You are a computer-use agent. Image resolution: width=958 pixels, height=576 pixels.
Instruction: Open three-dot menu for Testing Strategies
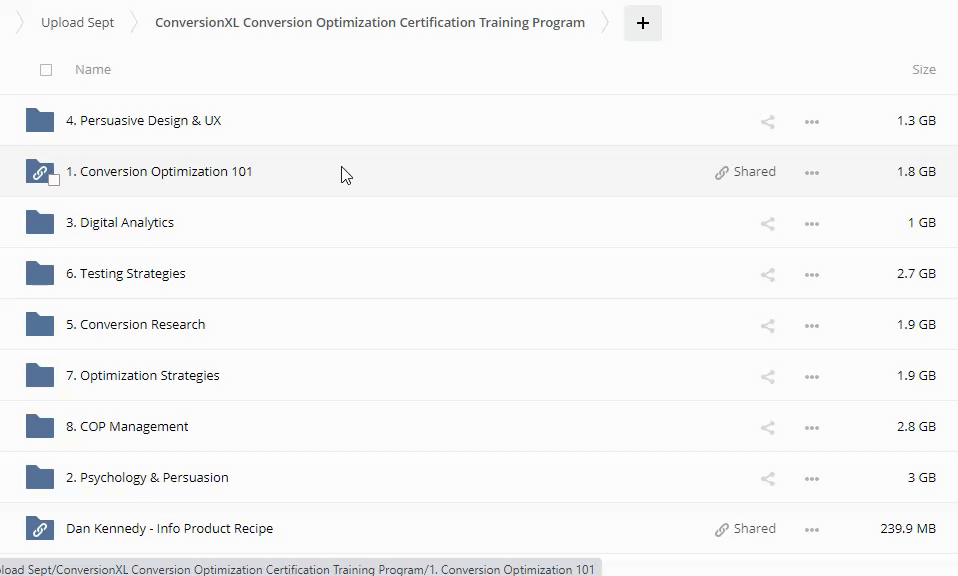pyautogui.click(x=812, y=275)
